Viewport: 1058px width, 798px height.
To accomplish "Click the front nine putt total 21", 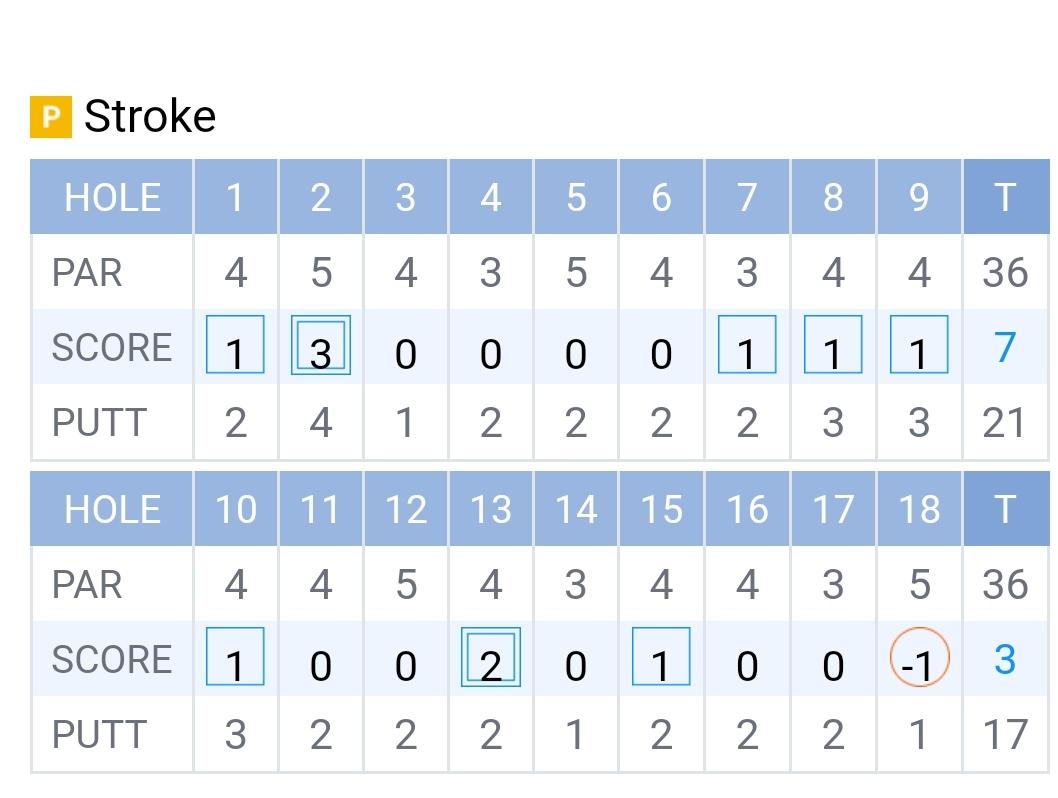I will [x=1004, y=422].
